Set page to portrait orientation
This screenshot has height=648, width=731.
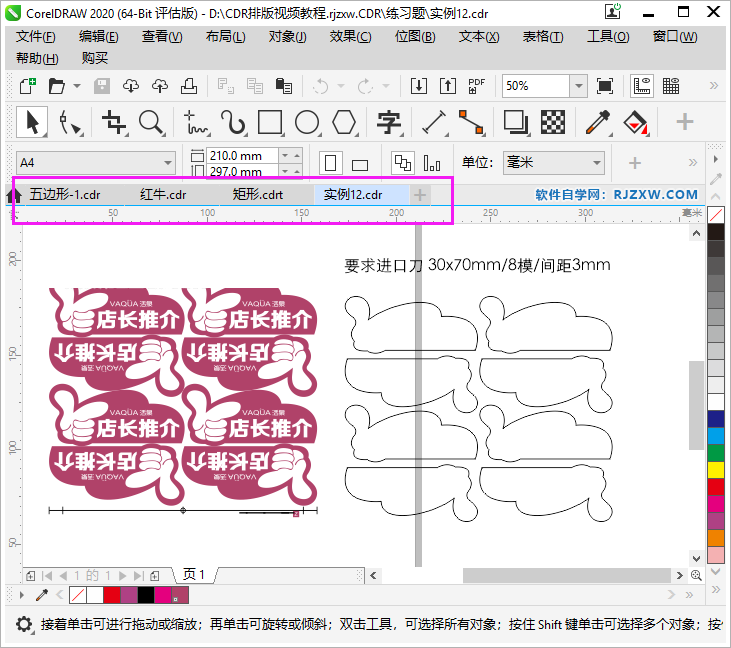point(331,163)
